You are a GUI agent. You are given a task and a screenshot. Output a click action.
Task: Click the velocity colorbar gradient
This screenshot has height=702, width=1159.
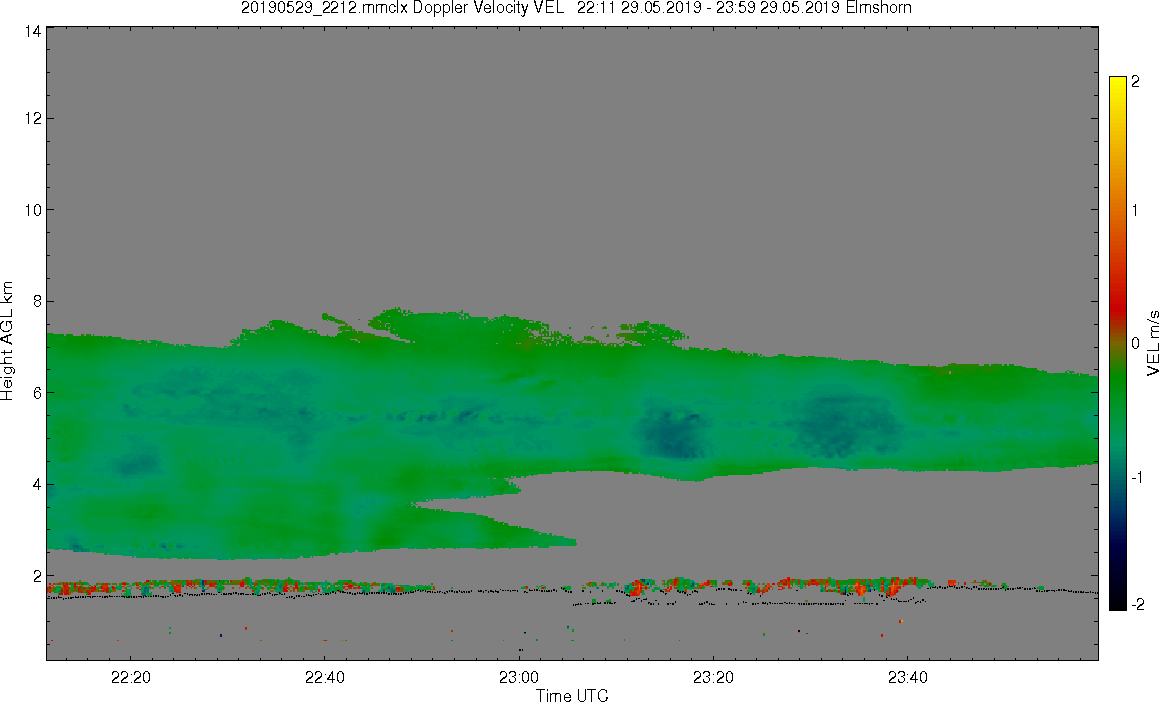(1118, 343)
